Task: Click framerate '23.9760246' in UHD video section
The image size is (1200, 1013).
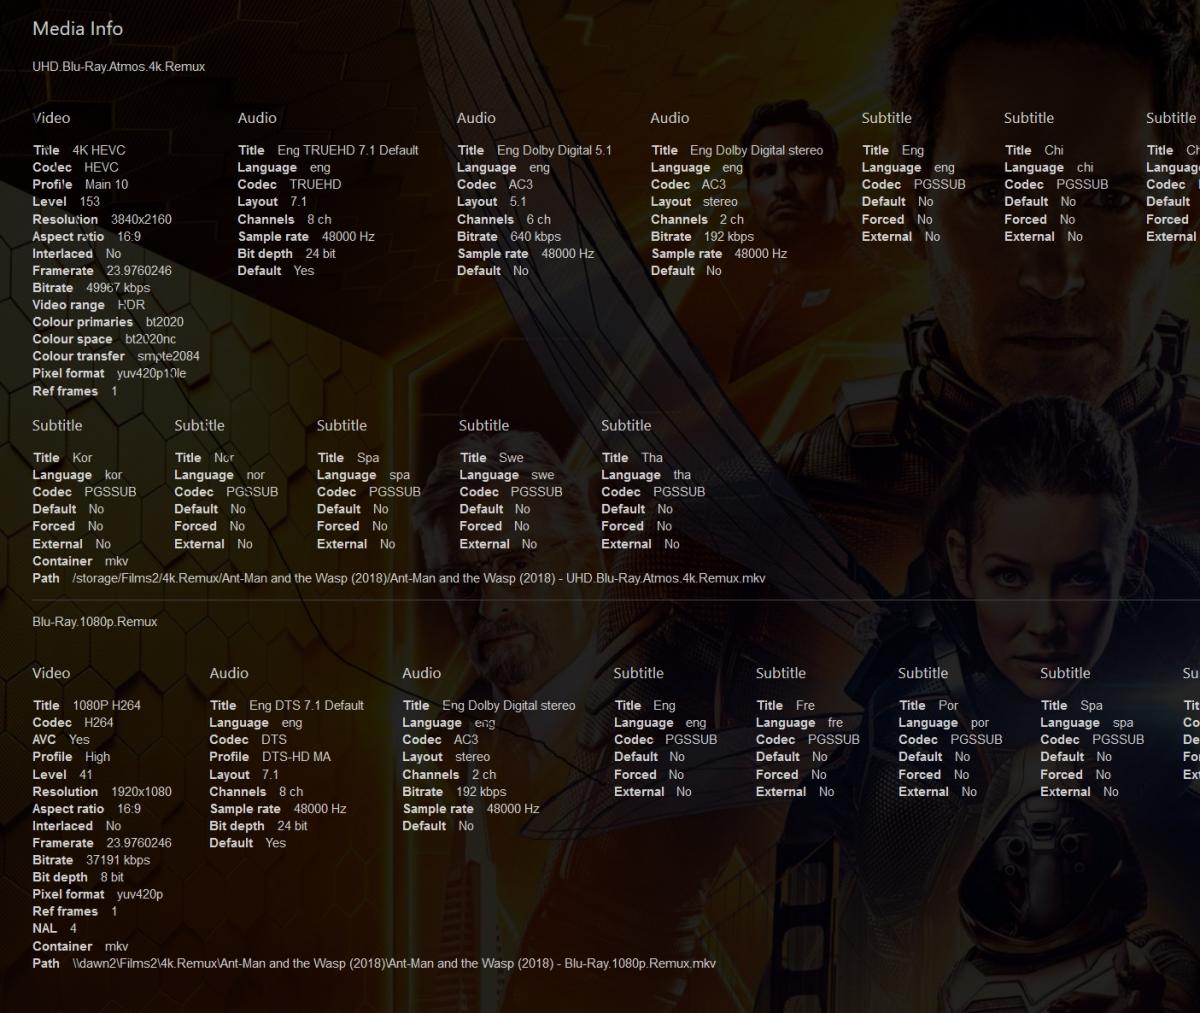Action: [x=139, y=270]
